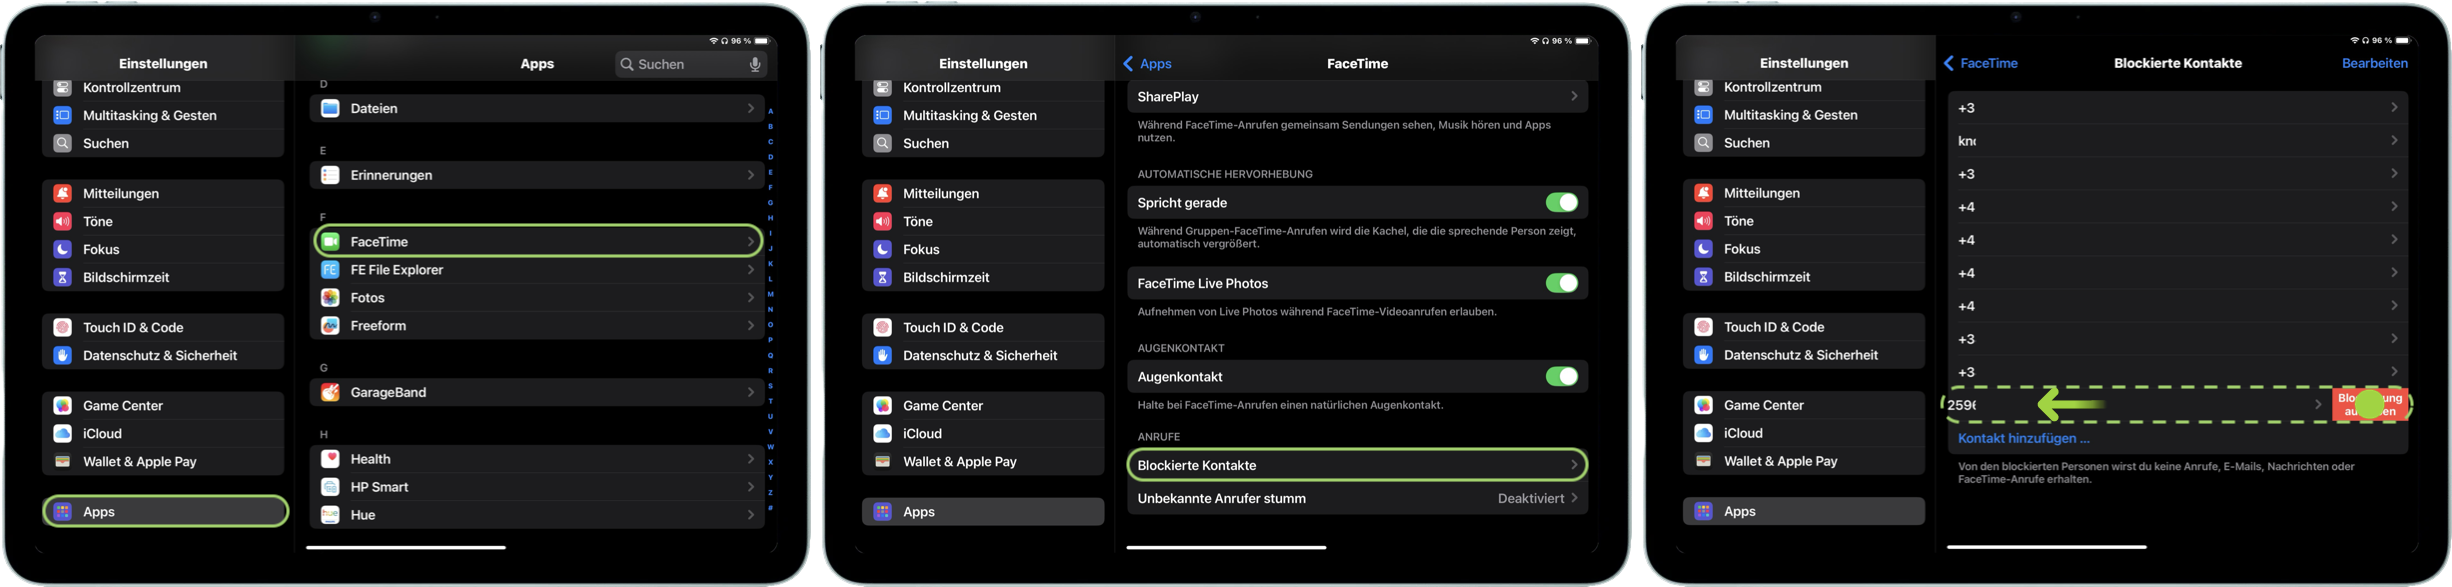
Task: Tap the Bearbeiten button
Action: (x=2374, y=63)
